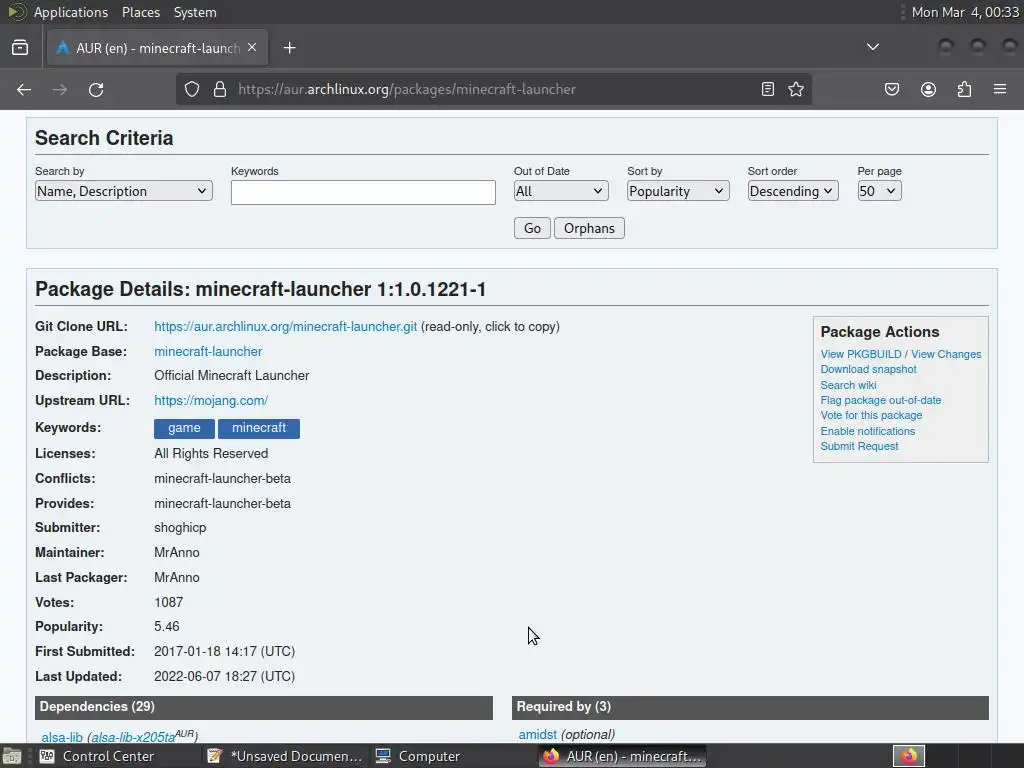
Task: Bookmark this page with the star icon
Action: coord(795,89)
